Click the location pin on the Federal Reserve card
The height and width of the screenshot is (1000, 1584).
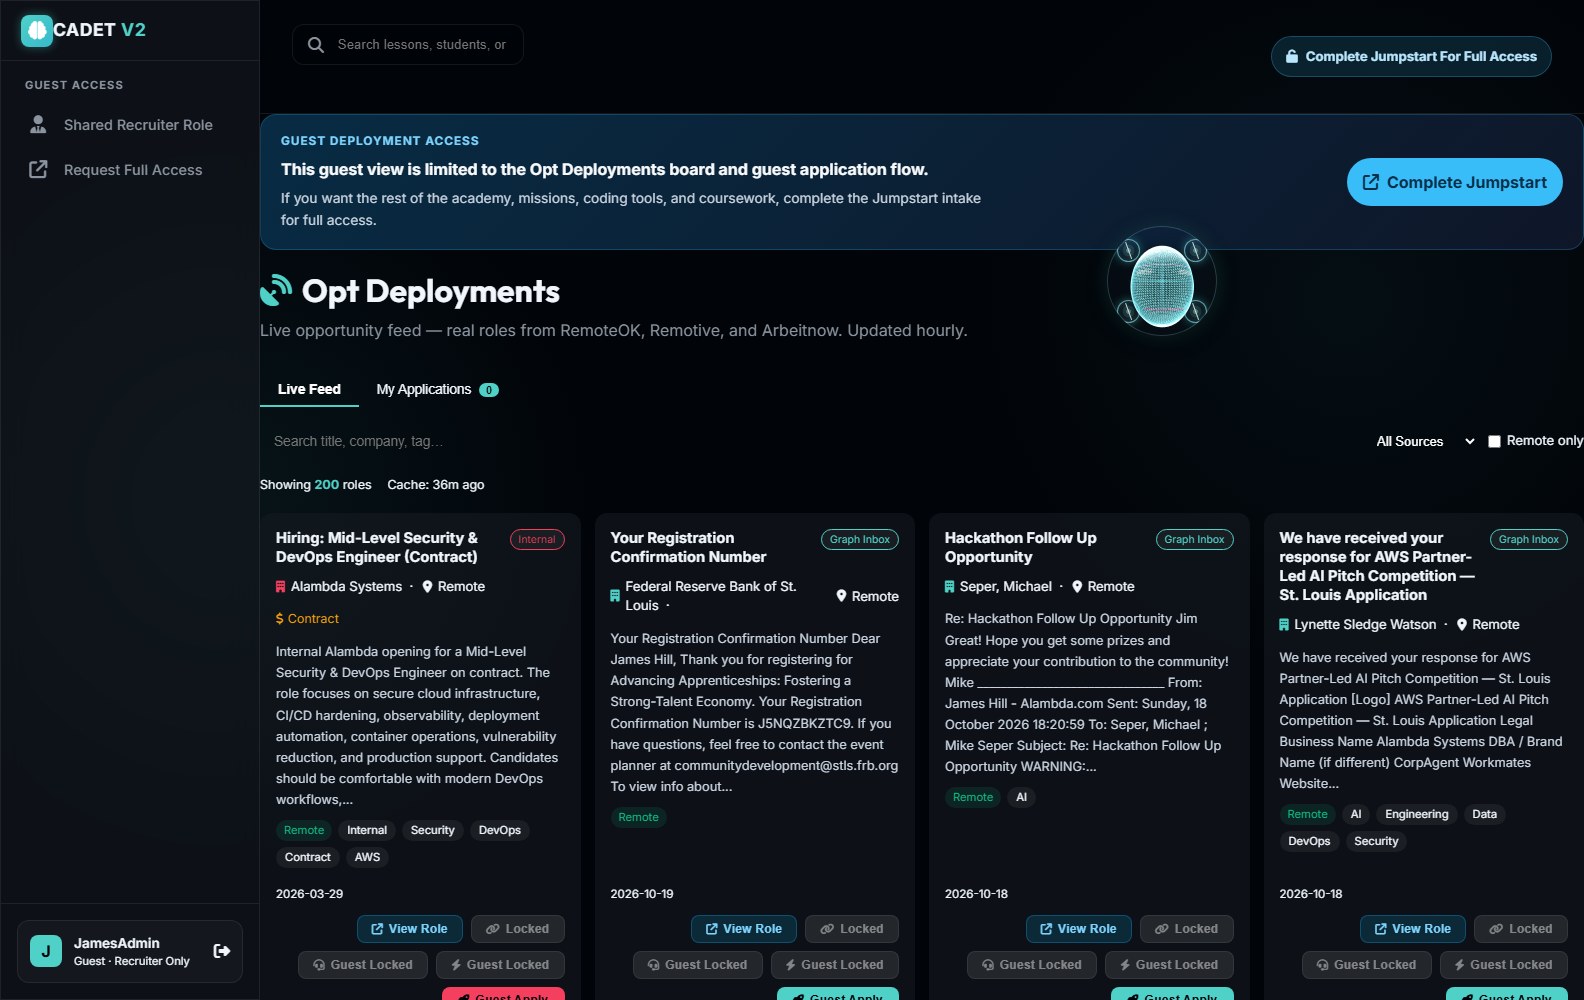842,596
